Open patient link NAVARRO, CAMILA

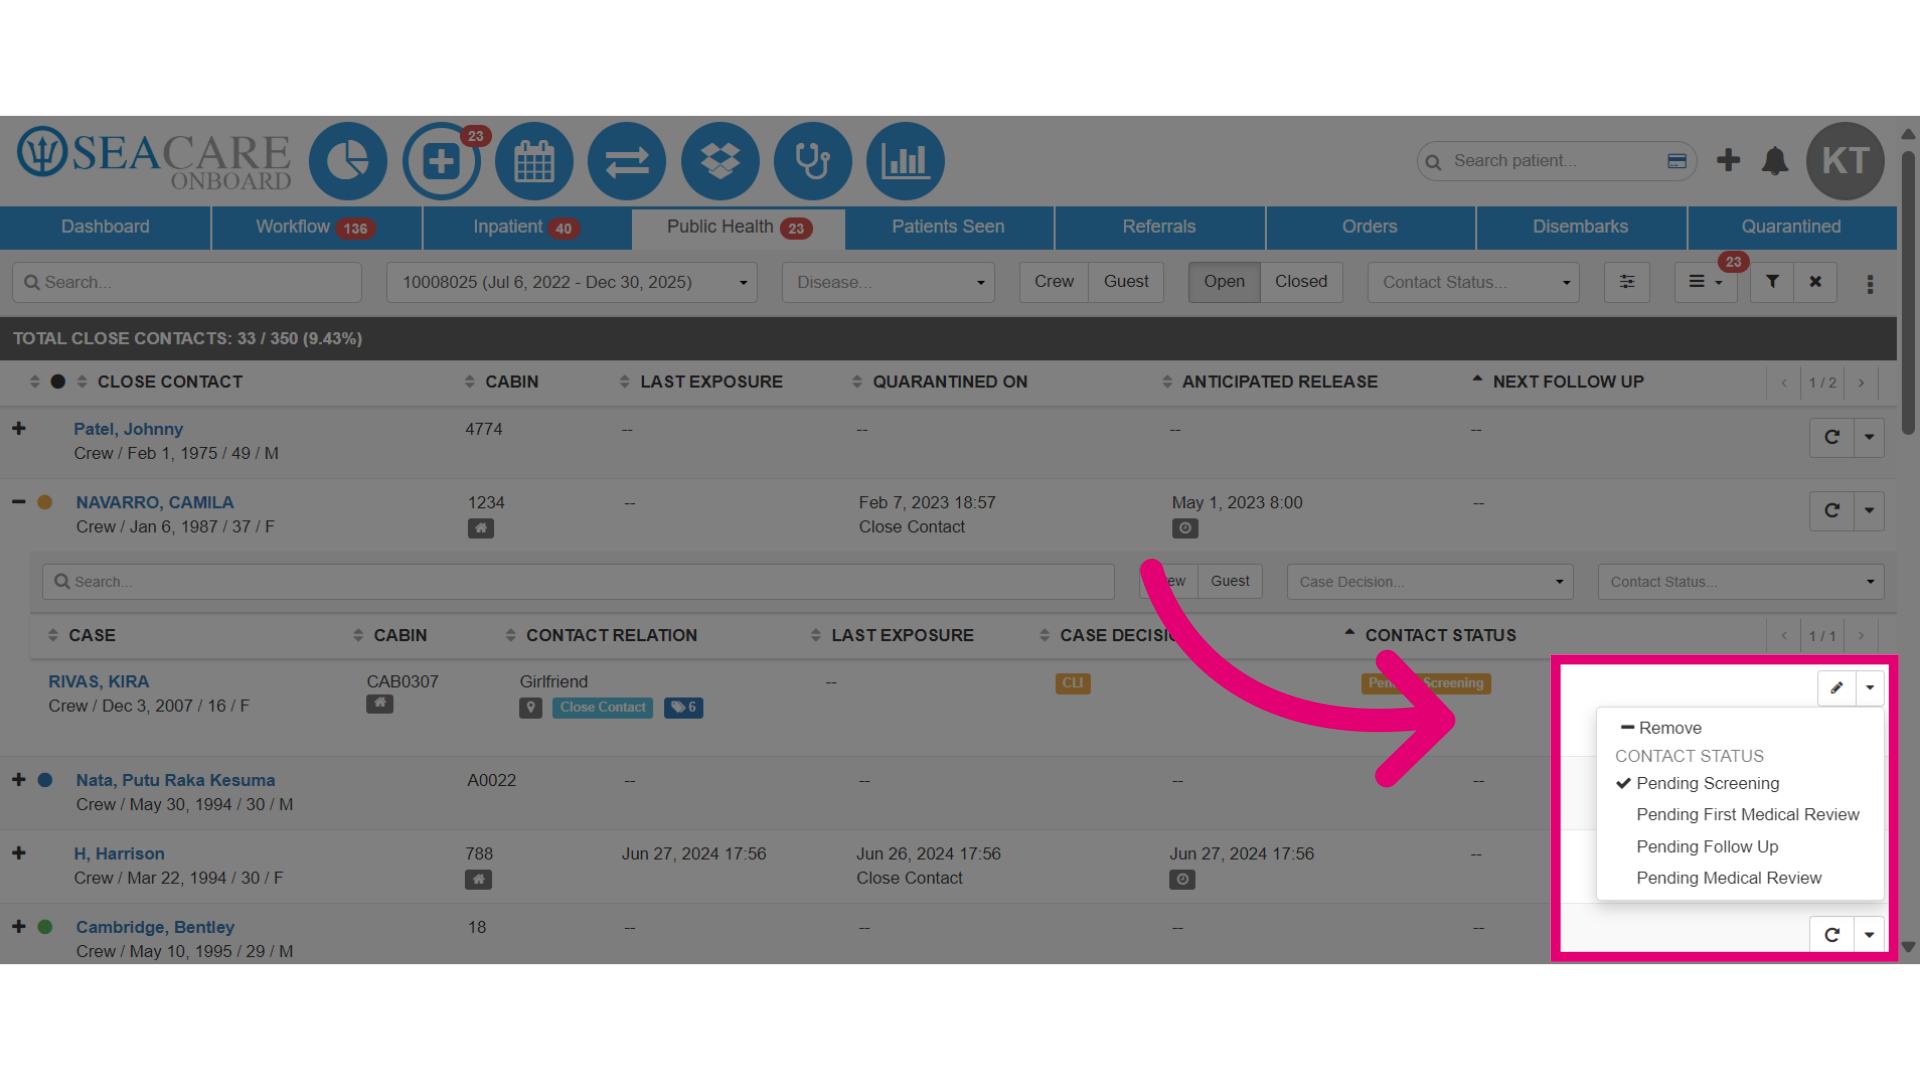[155, 503]
